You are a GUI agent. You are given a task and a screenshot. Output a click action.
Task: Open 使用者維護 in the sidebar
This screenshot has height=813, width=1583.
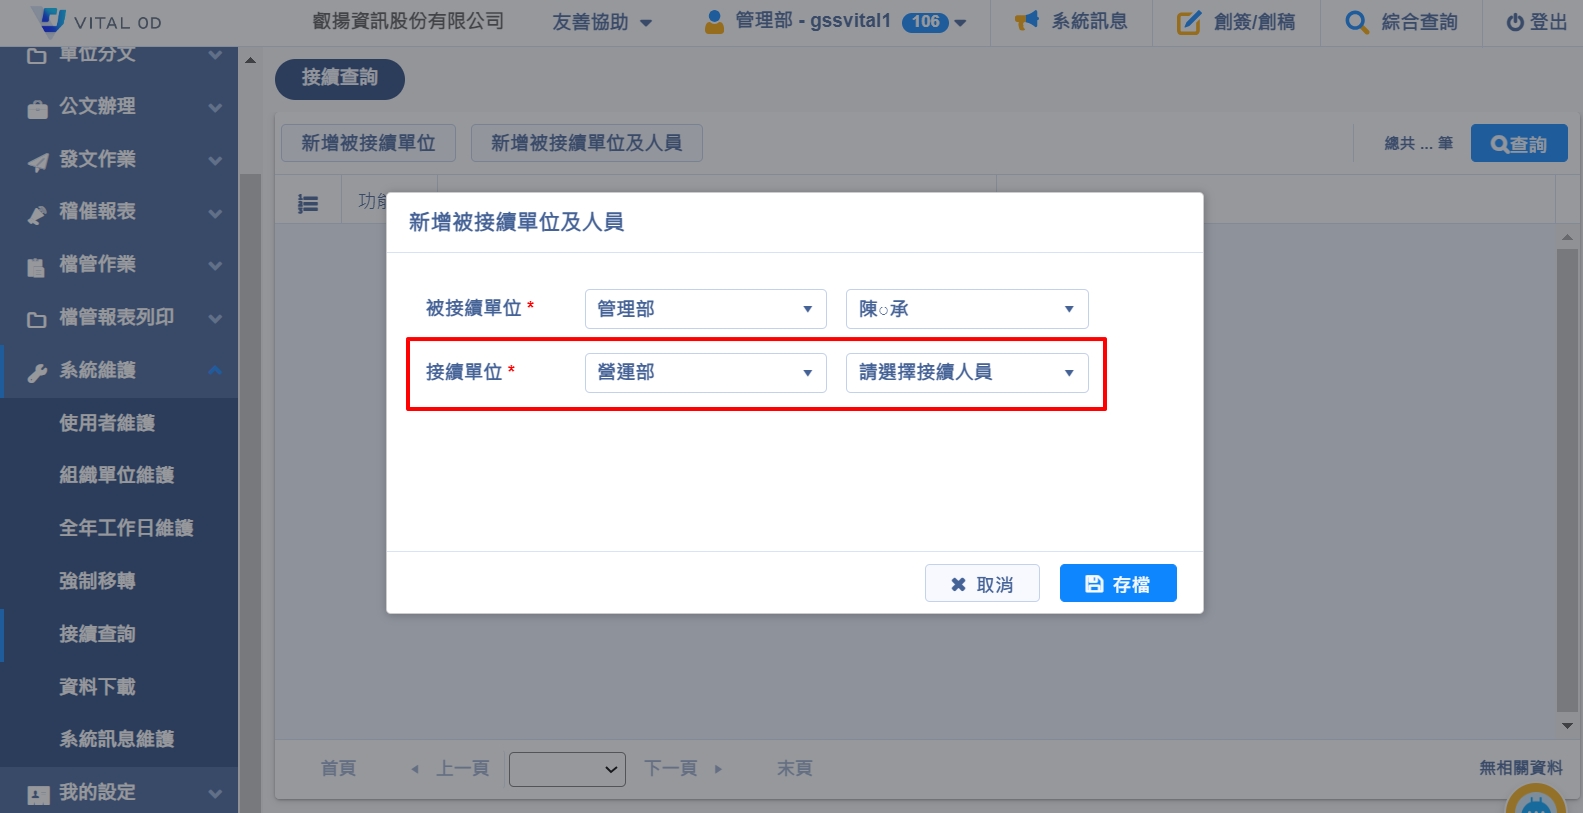(x=107, y=423)
